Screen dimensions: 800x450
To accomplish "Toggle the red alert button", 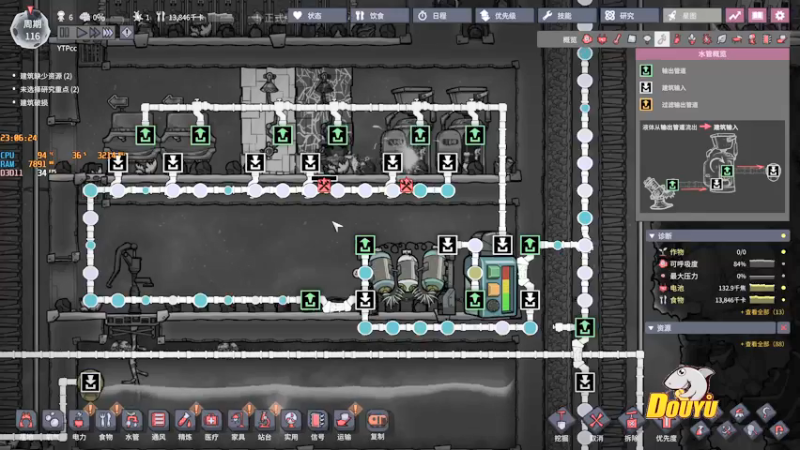I will pos(127,33).
